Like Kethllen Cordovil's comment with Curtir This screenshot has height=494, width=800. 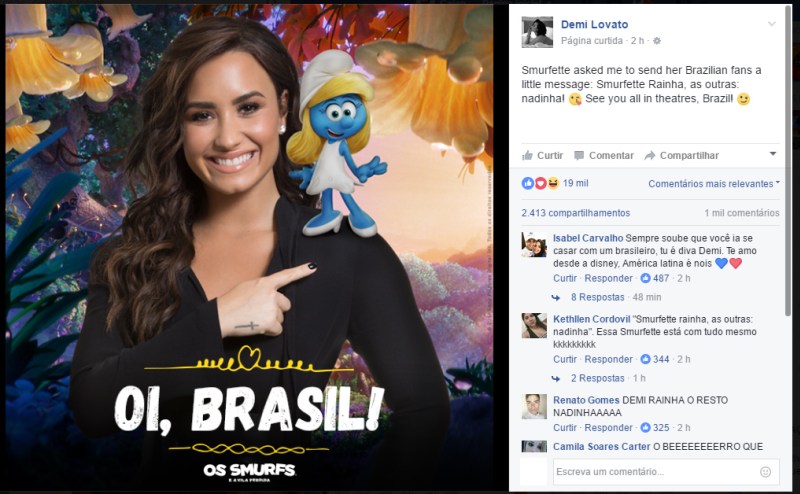pos(565,359)
